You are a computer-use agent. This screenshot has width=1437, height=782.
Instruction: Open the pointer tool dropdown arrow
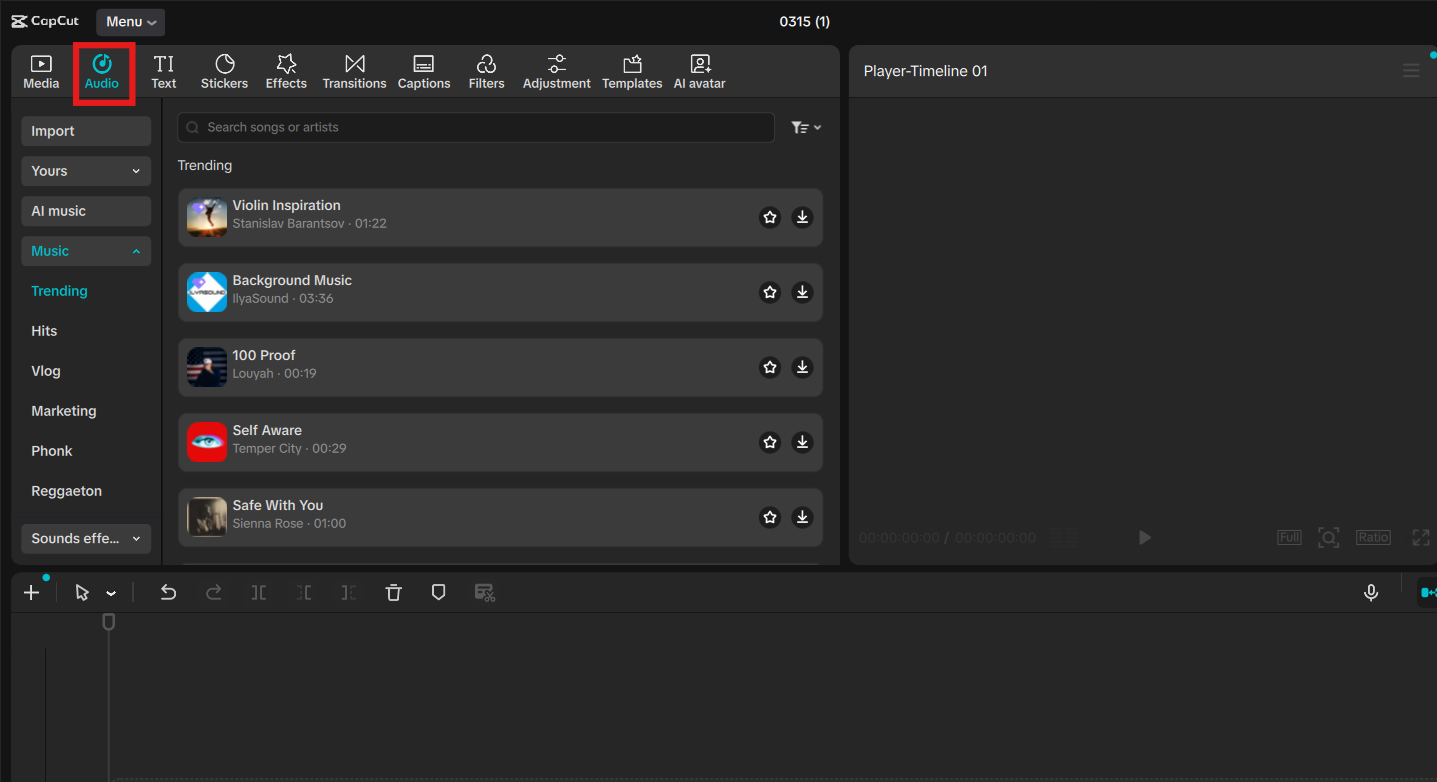[111, 594]
